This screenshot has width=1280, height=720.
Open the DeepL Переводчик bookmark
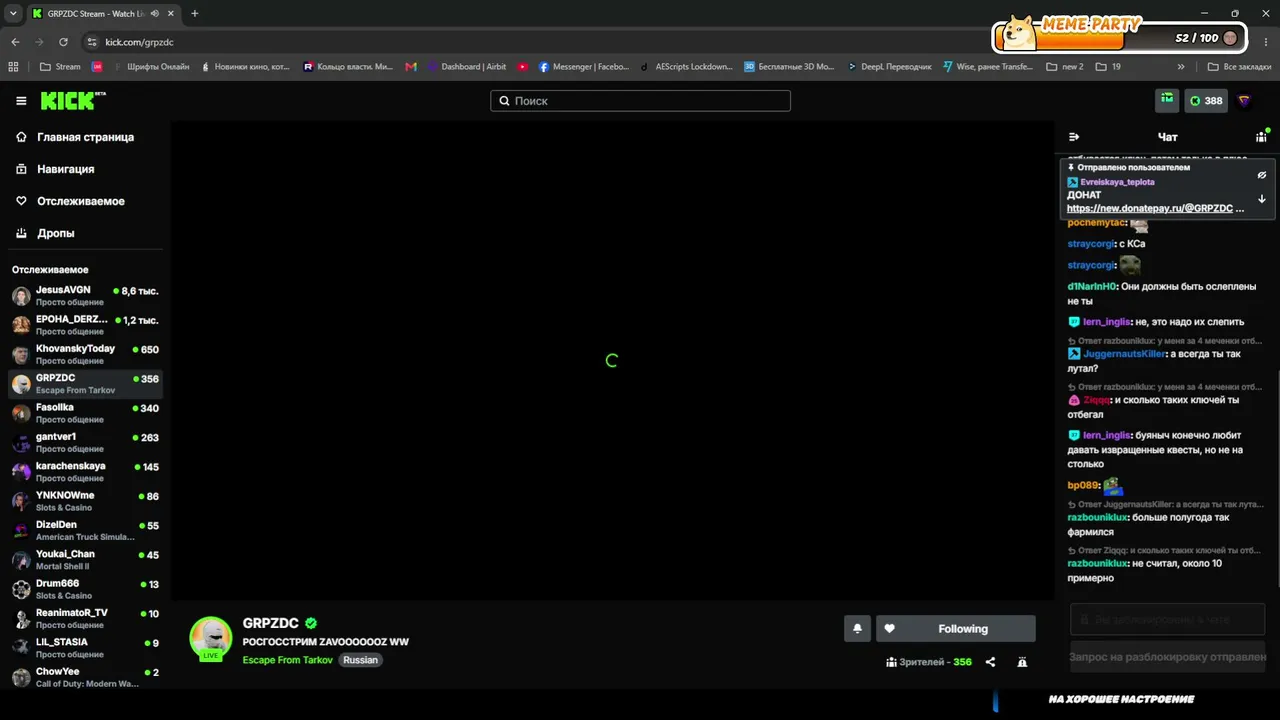[889, 67]
